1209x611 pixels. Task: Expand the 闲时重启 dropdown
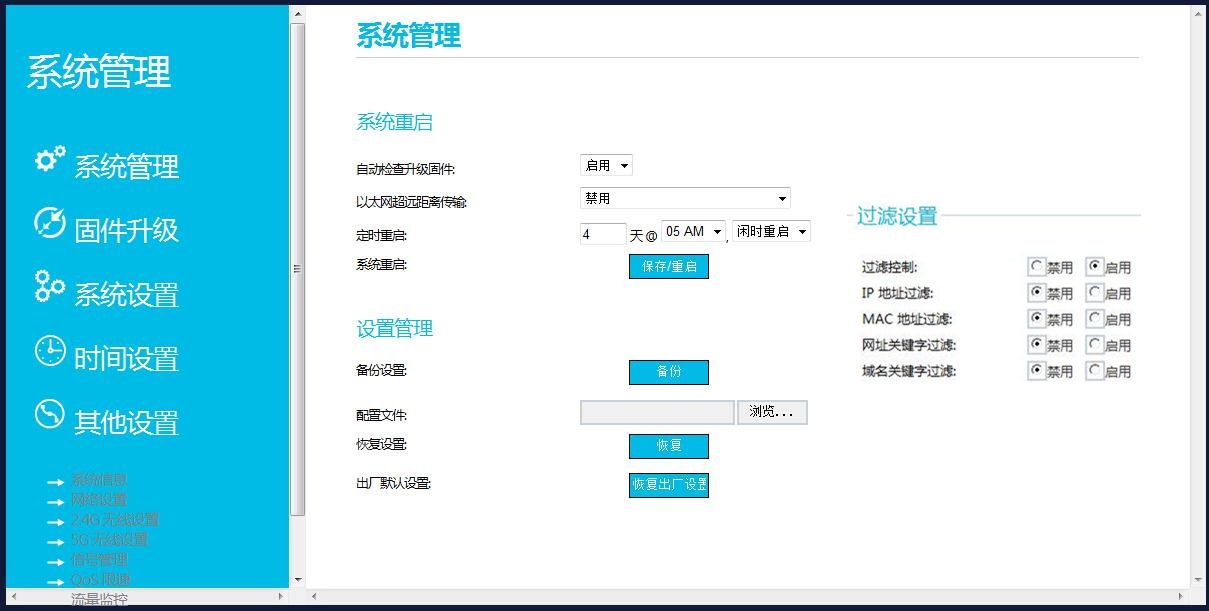coord(771,231)
